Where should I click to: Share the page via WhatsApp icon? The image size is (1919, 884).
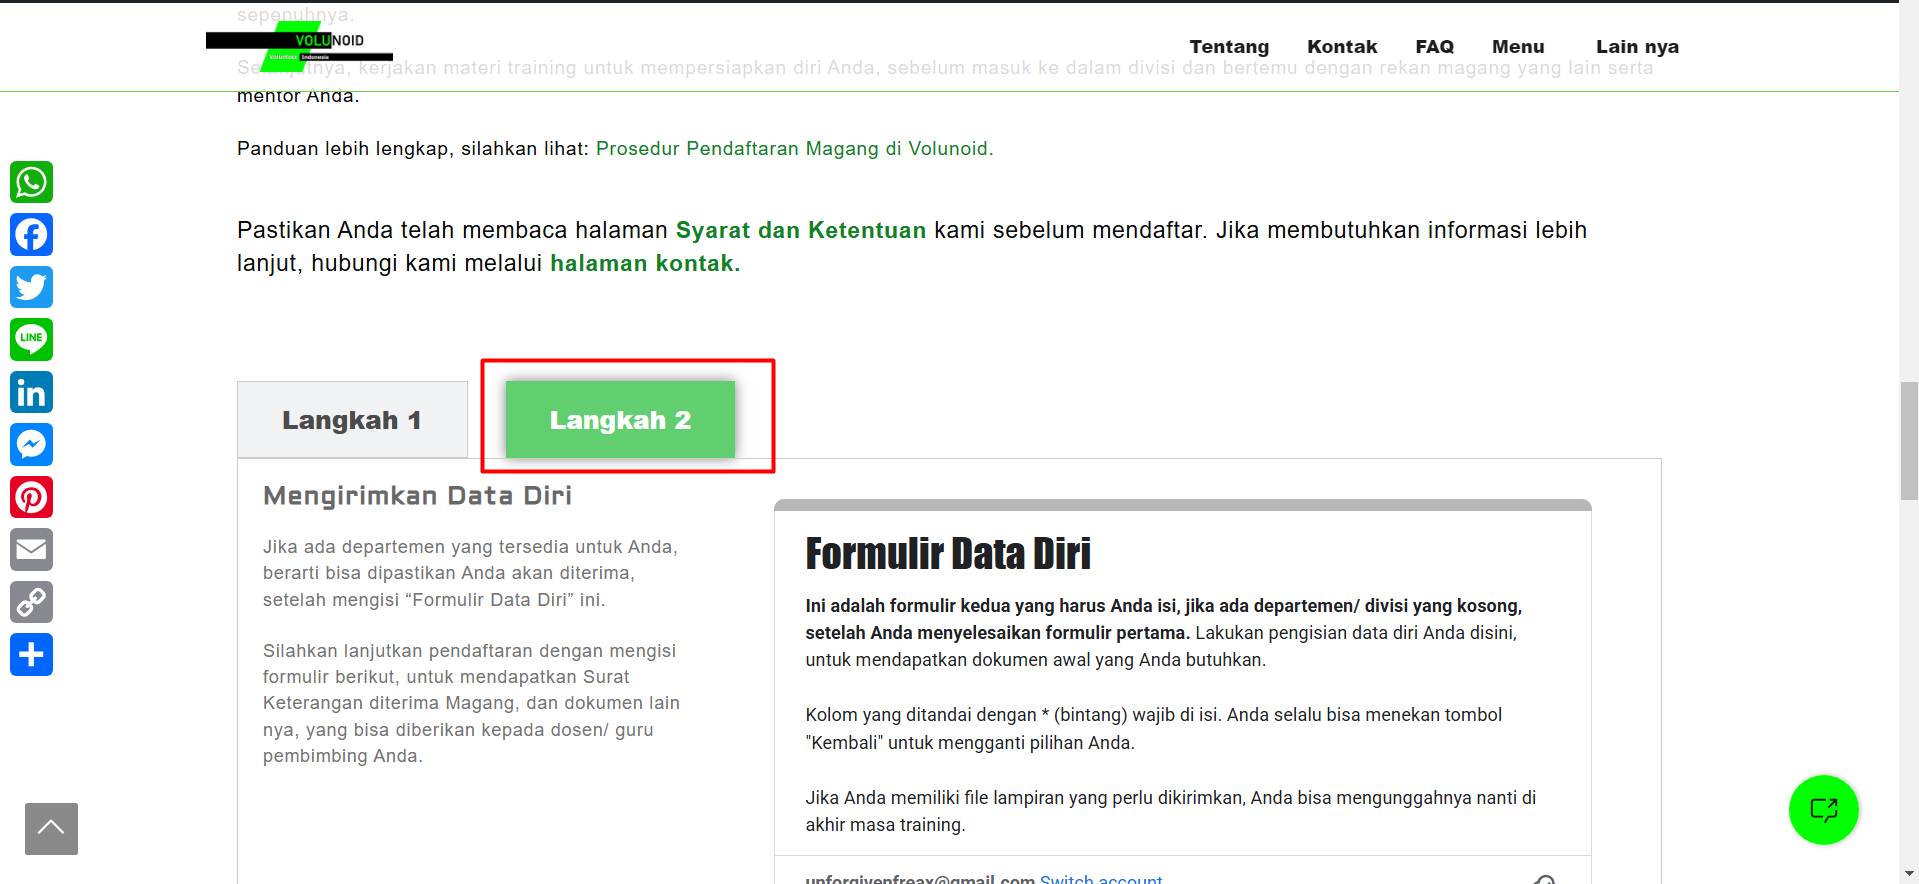[31, 183]
